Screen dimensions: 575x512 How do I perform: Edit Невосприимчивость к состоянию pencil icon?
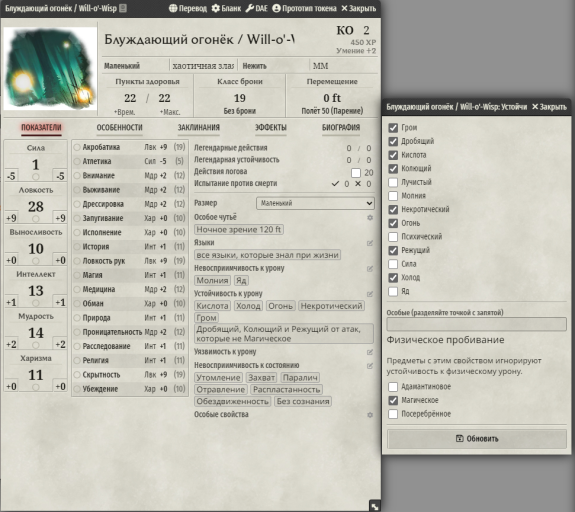pos(370,366)
